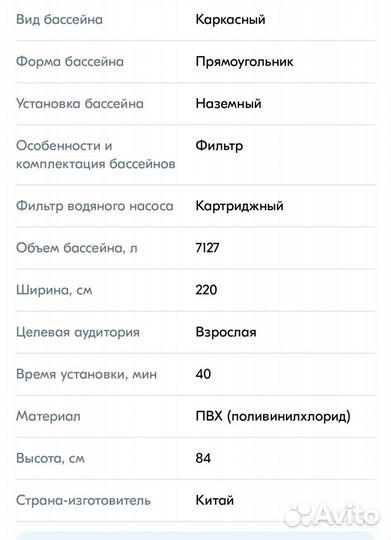Select the 'Картриджный' filter value
This screenshot has width=391, height=540.
239,206
